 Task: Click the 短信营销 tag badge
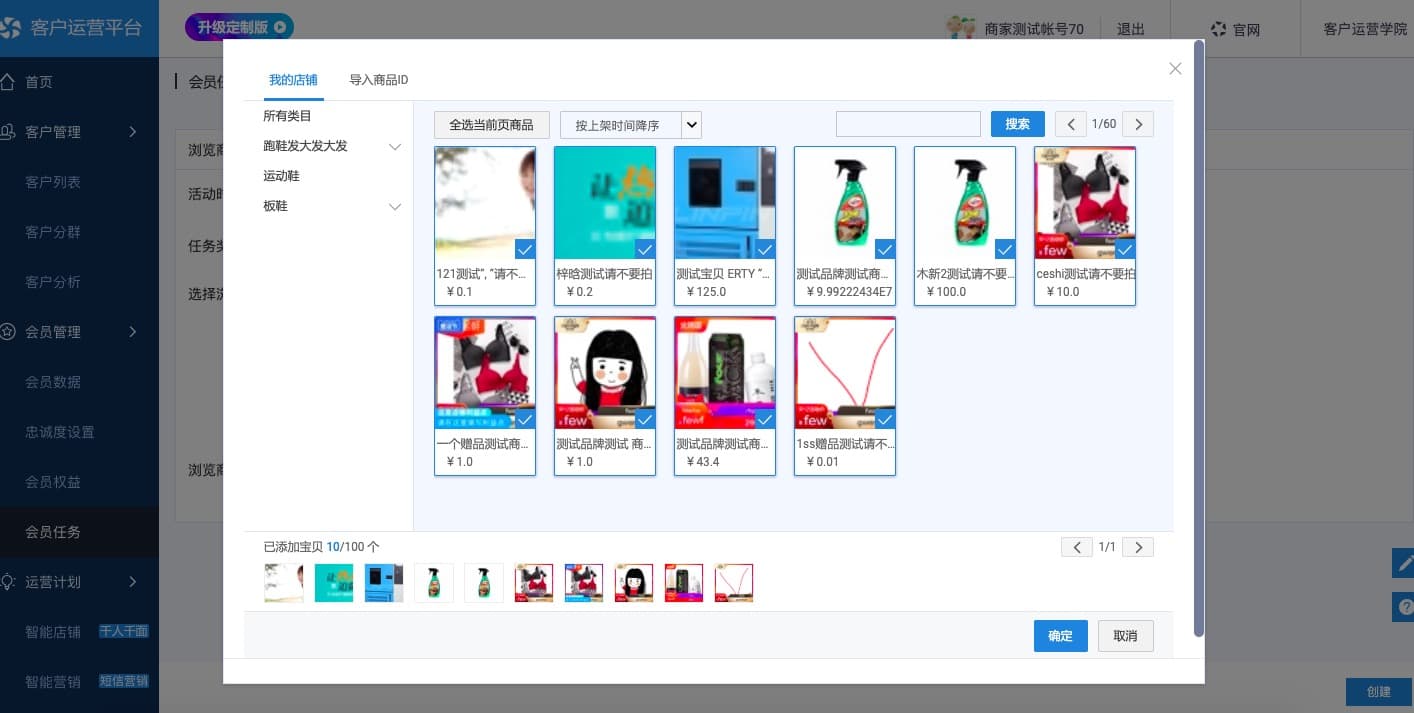tap(123, 681)
